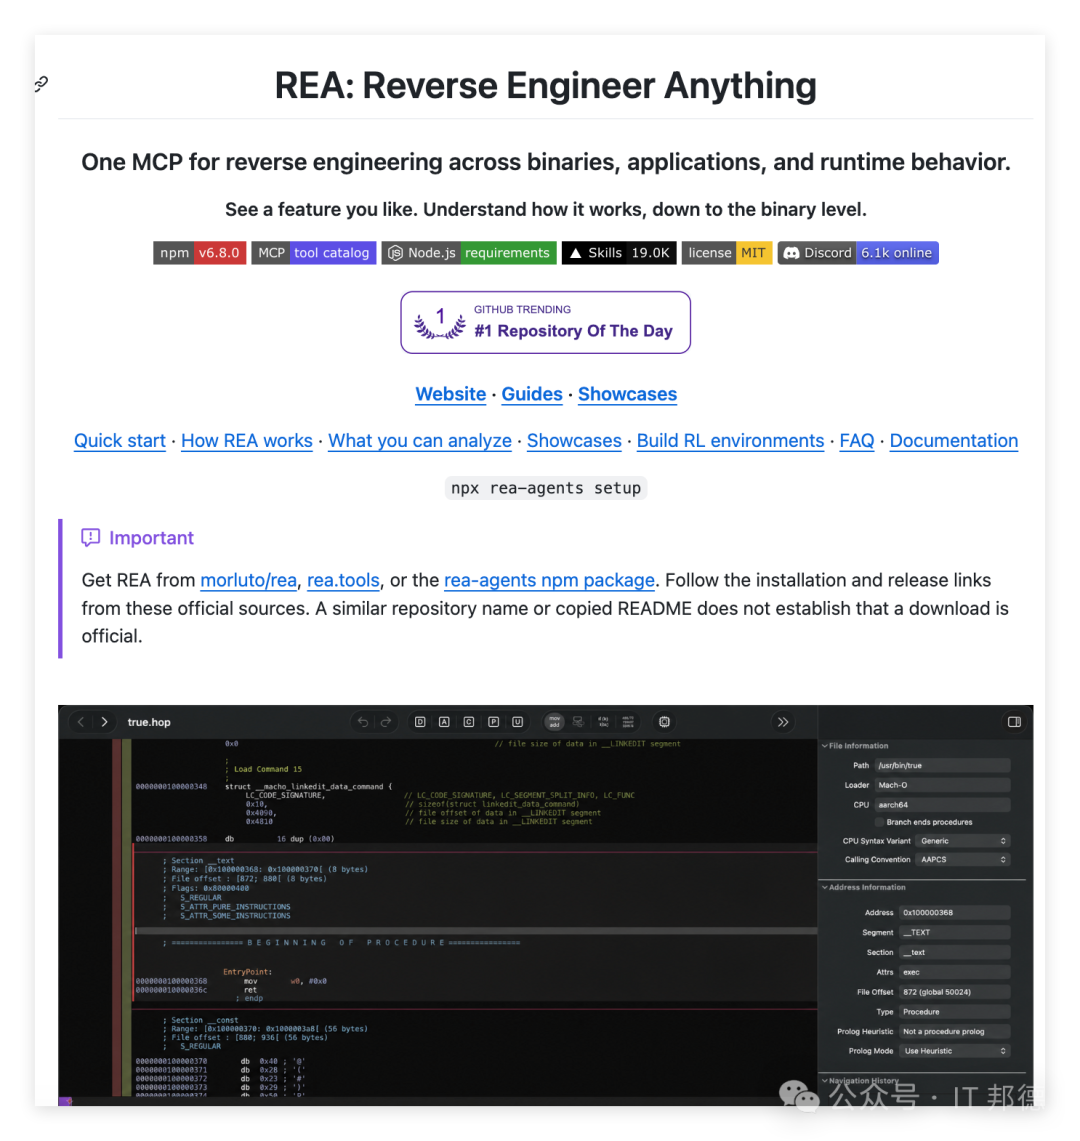Go back with the left arrow in Hopper toolbar
The height and width of the screenshot is (1141, 1080).
(81, 722)
